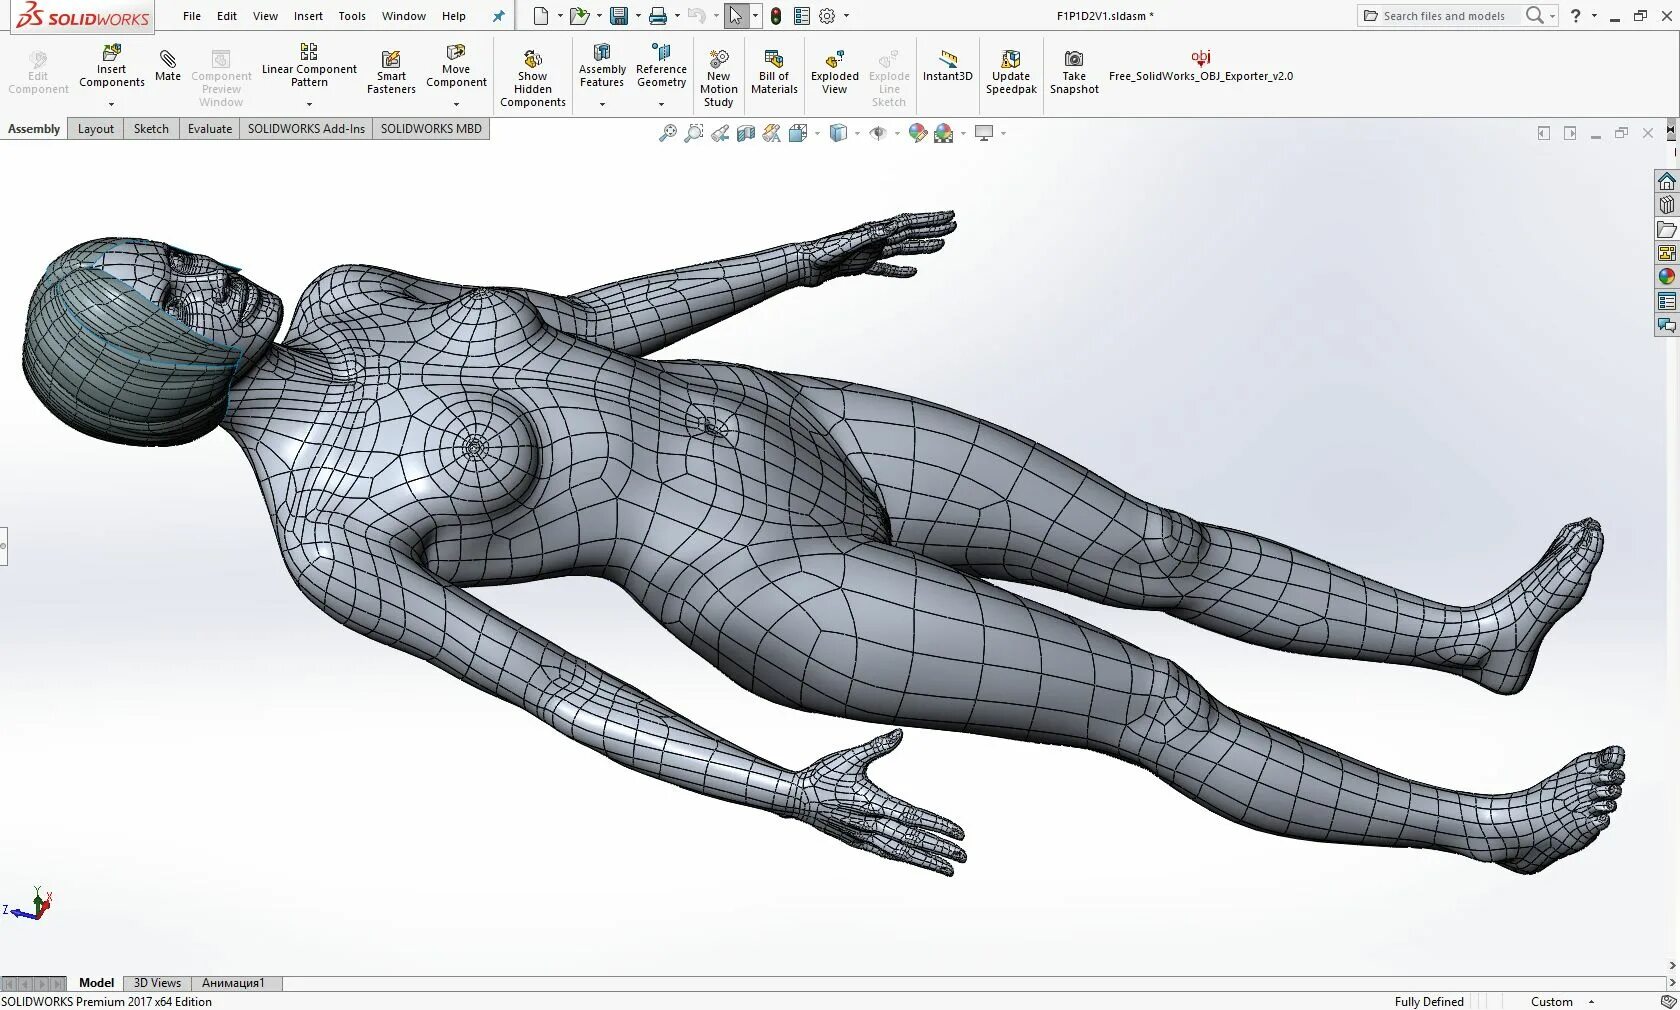Click the Options gear button
1680x1010 pixels.
click(827, 16)
